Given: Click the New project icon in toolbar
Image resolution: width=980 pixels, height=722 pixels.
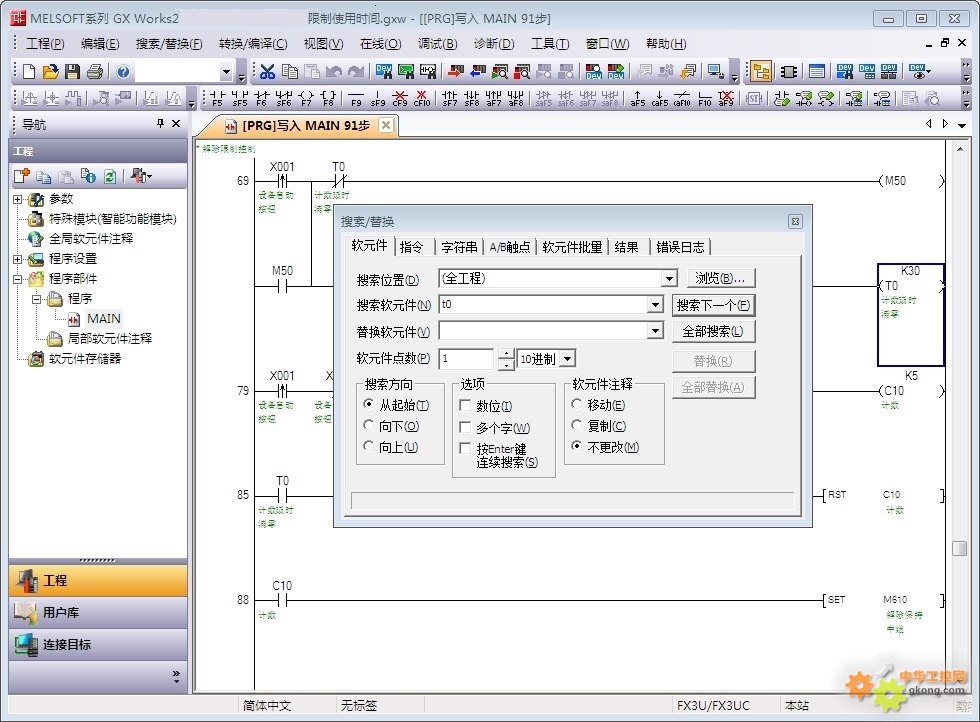Looking at the screenshot, I should tap(29, 72).
